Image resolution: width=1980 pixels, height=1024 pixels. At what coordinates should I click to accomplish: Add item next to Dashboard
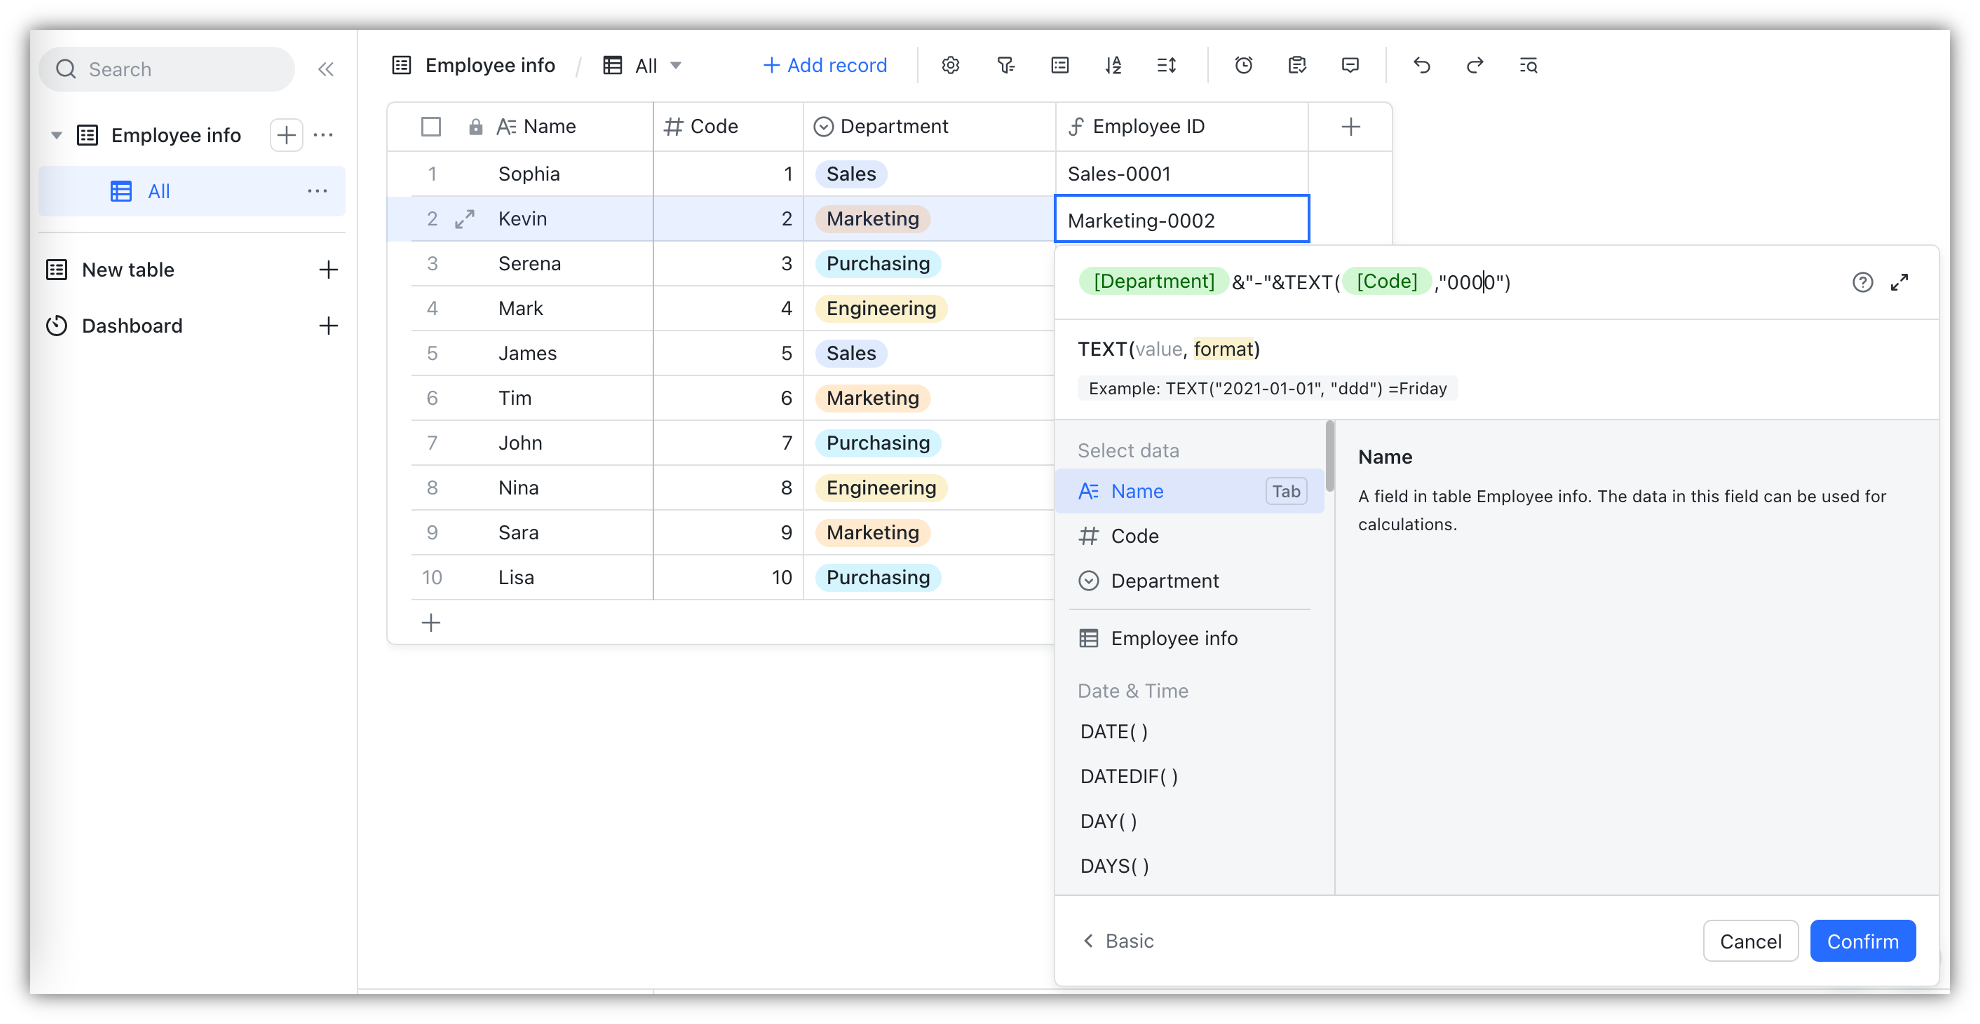(x=328, y=326)
